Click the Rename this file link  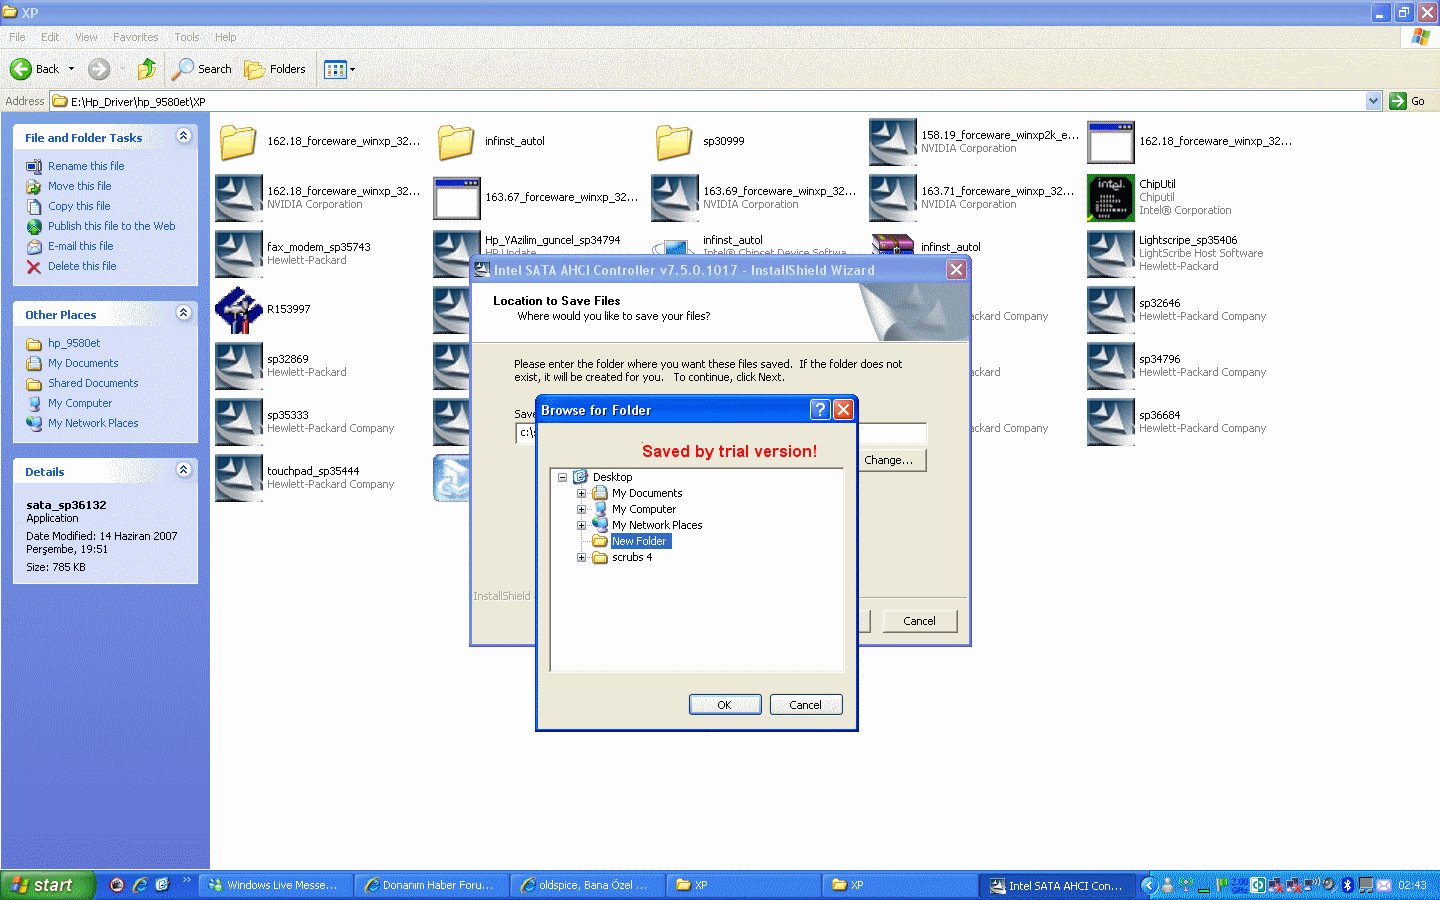pos(86,166)
